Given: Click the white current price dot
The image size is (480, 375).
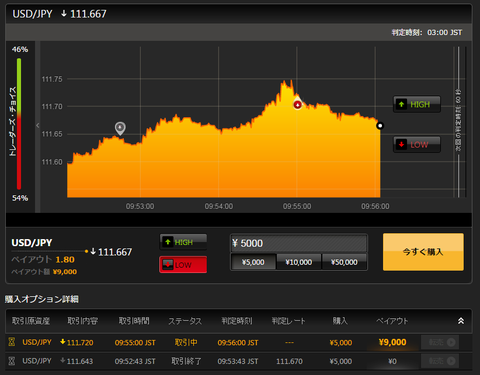Looking at the screenshot, I should click(x=380, y=126).
